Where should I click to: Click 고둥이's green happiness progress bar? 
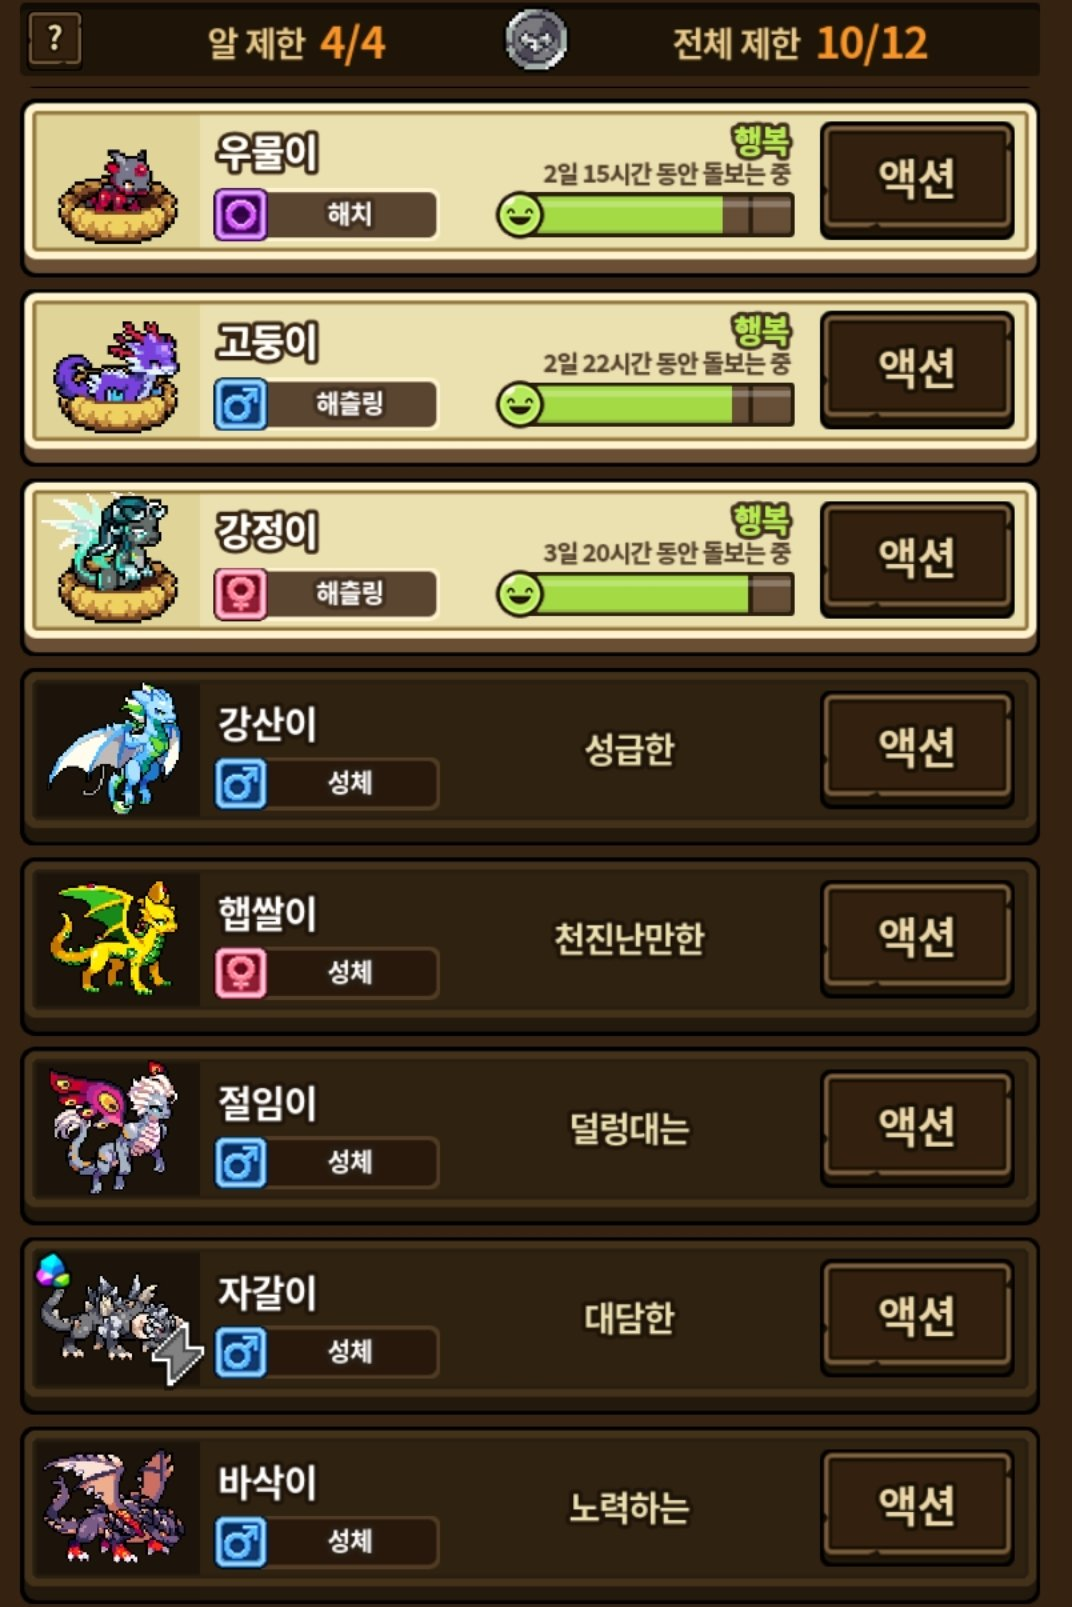point(646,405)
